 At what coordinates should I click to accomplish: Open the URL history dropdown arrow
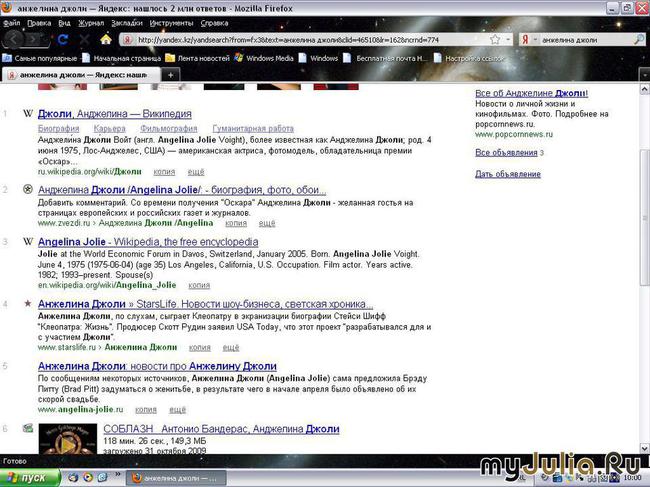click(508, 40)
